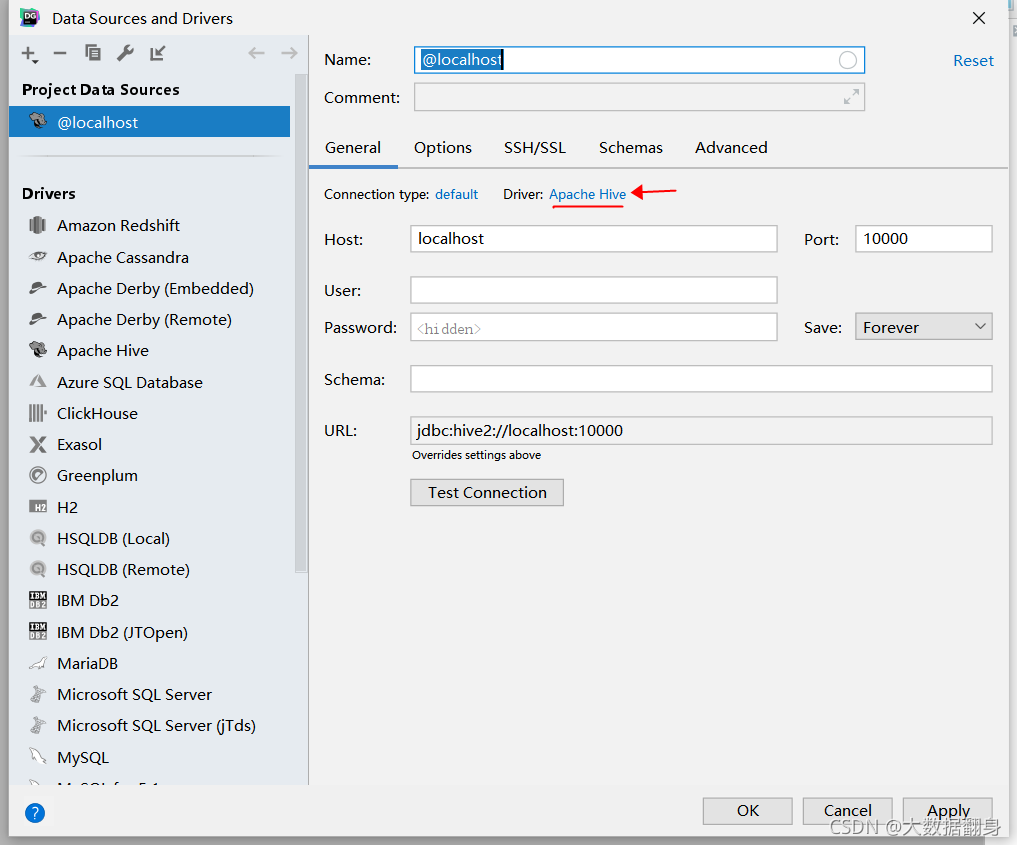Go back with the left arrow
The width and height of the screenshot is (1017, 845).
coord(257,53)
